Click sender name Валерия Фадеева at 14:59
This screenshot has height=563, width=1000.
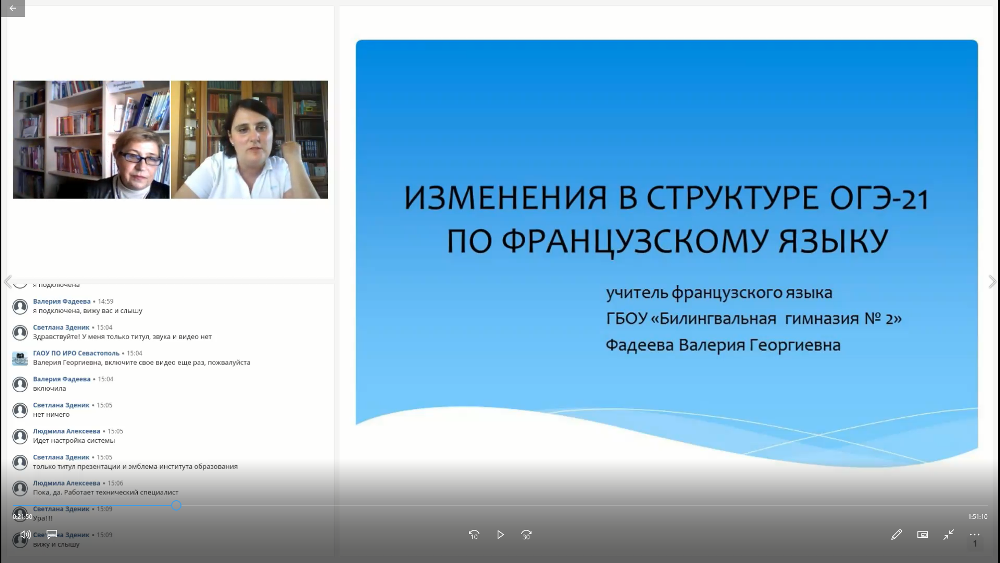[61, 301]
